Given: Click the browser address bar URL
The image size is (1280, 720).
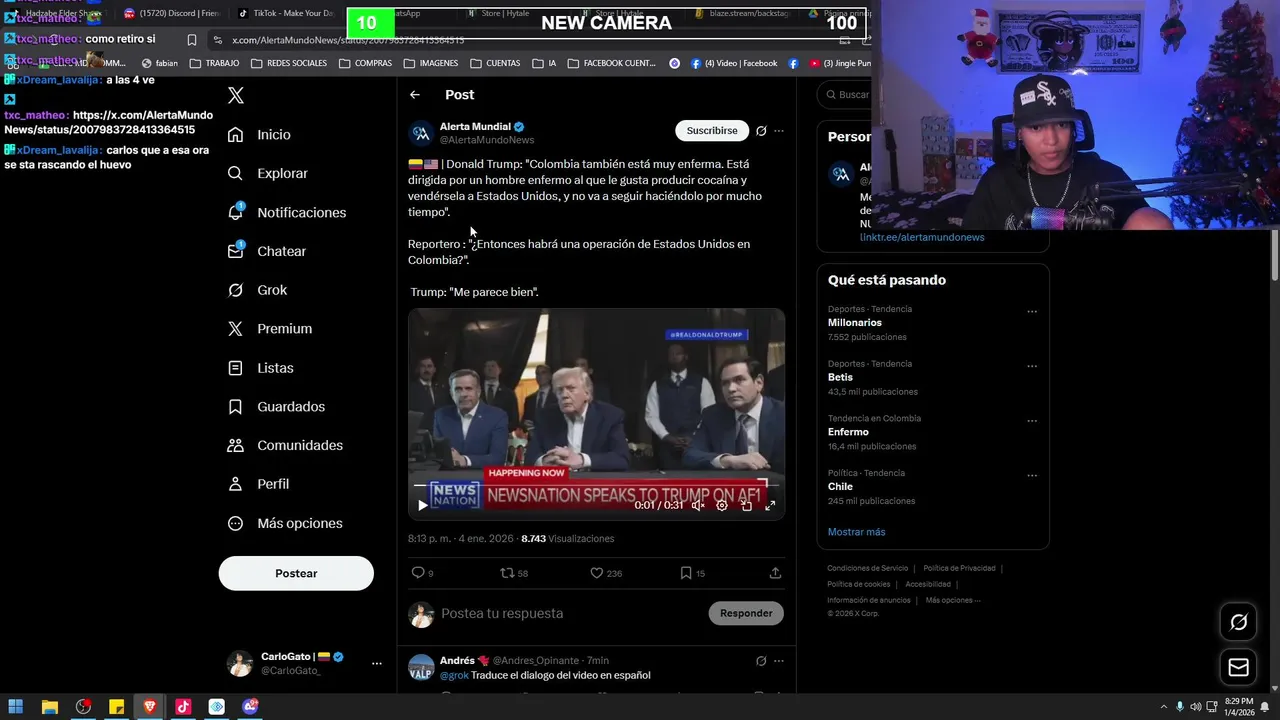Looking at the screenshot, I should point(348,40).
